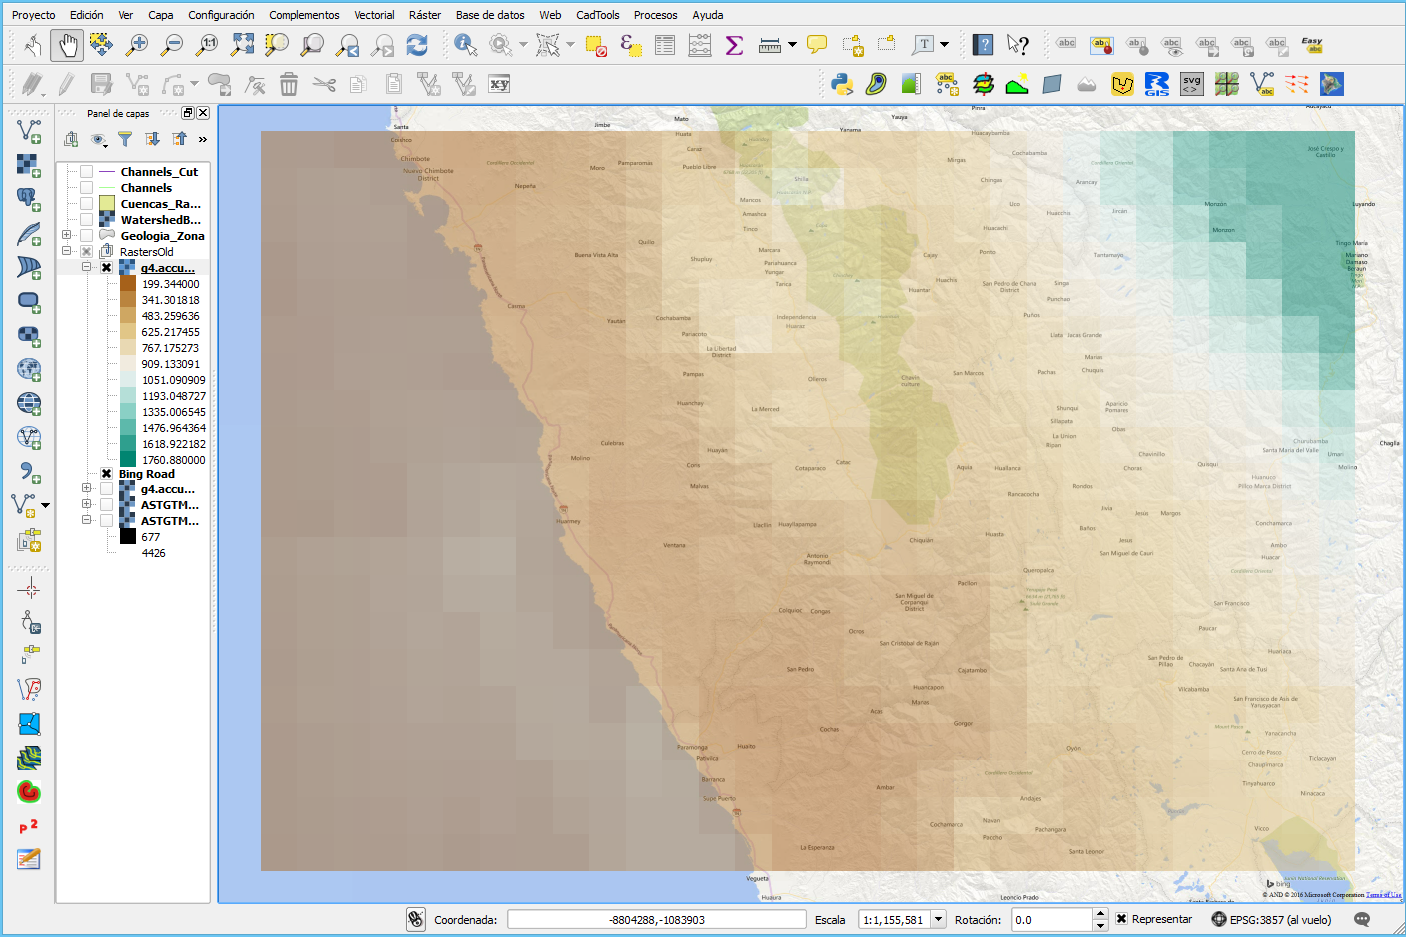Image resolution: width=1406 pixels, height=937 pixels.
Task: Click the Add Vector Layer icon
Action: pos(29,131)
